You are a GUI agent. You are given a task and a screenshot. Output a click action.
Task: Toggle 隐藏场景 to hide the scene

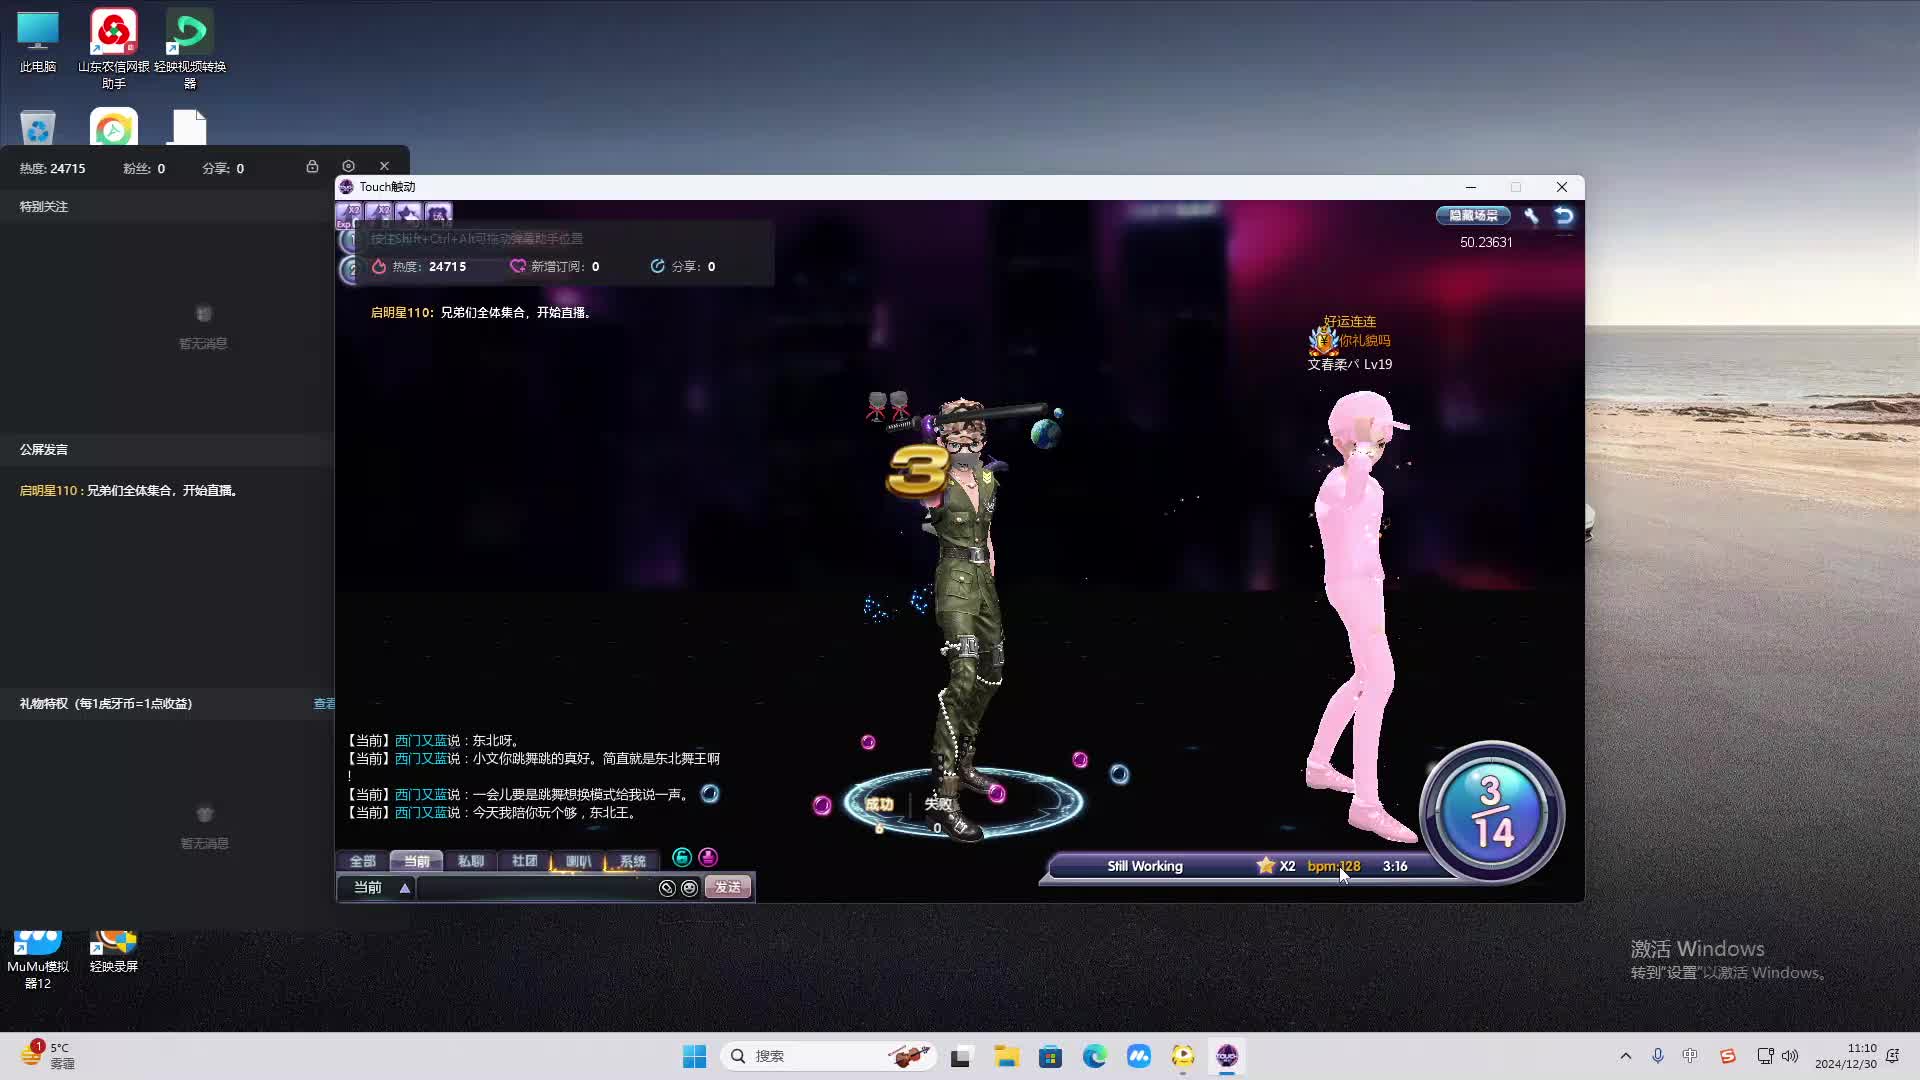[1473, 215]
